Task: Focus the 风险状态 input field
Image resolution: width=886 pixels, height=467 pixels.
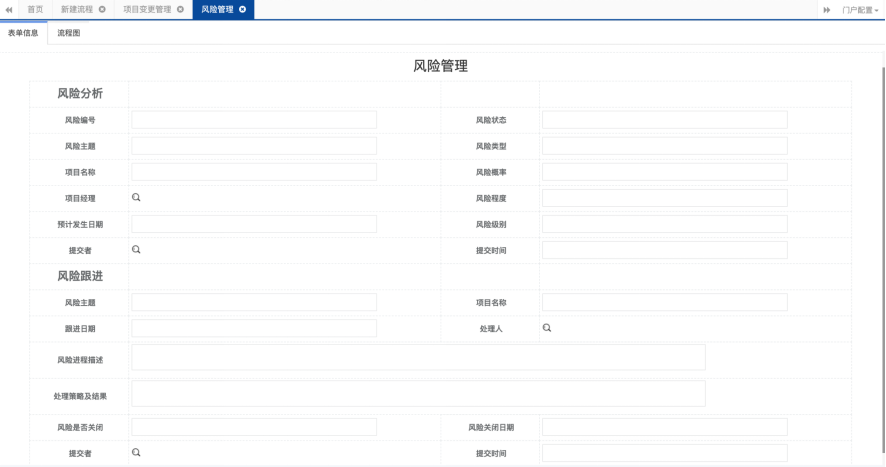Action: tap(664, 120)
